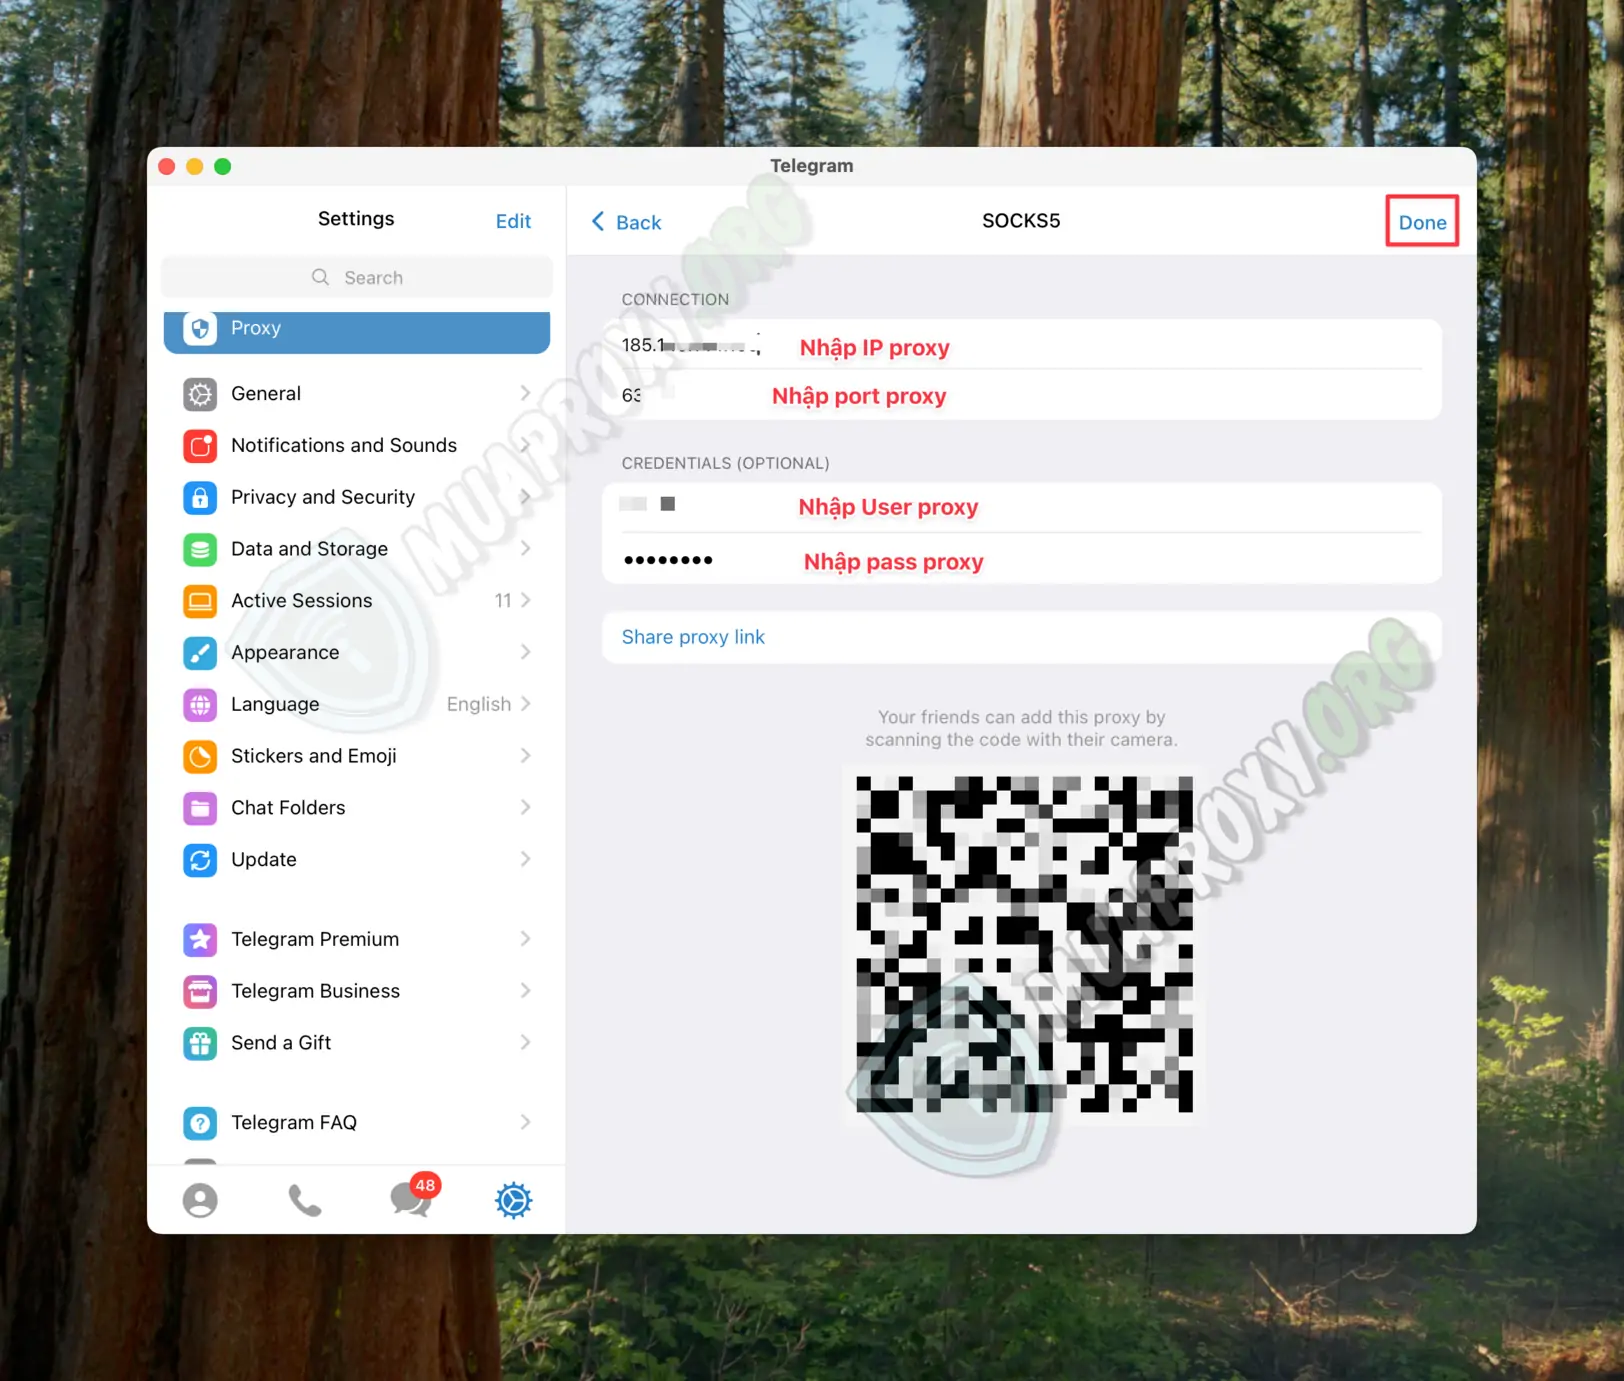Click the Active Sessions laptop icon
1624x1381 pixels.
pyautogui.click(x=200, y=601)
